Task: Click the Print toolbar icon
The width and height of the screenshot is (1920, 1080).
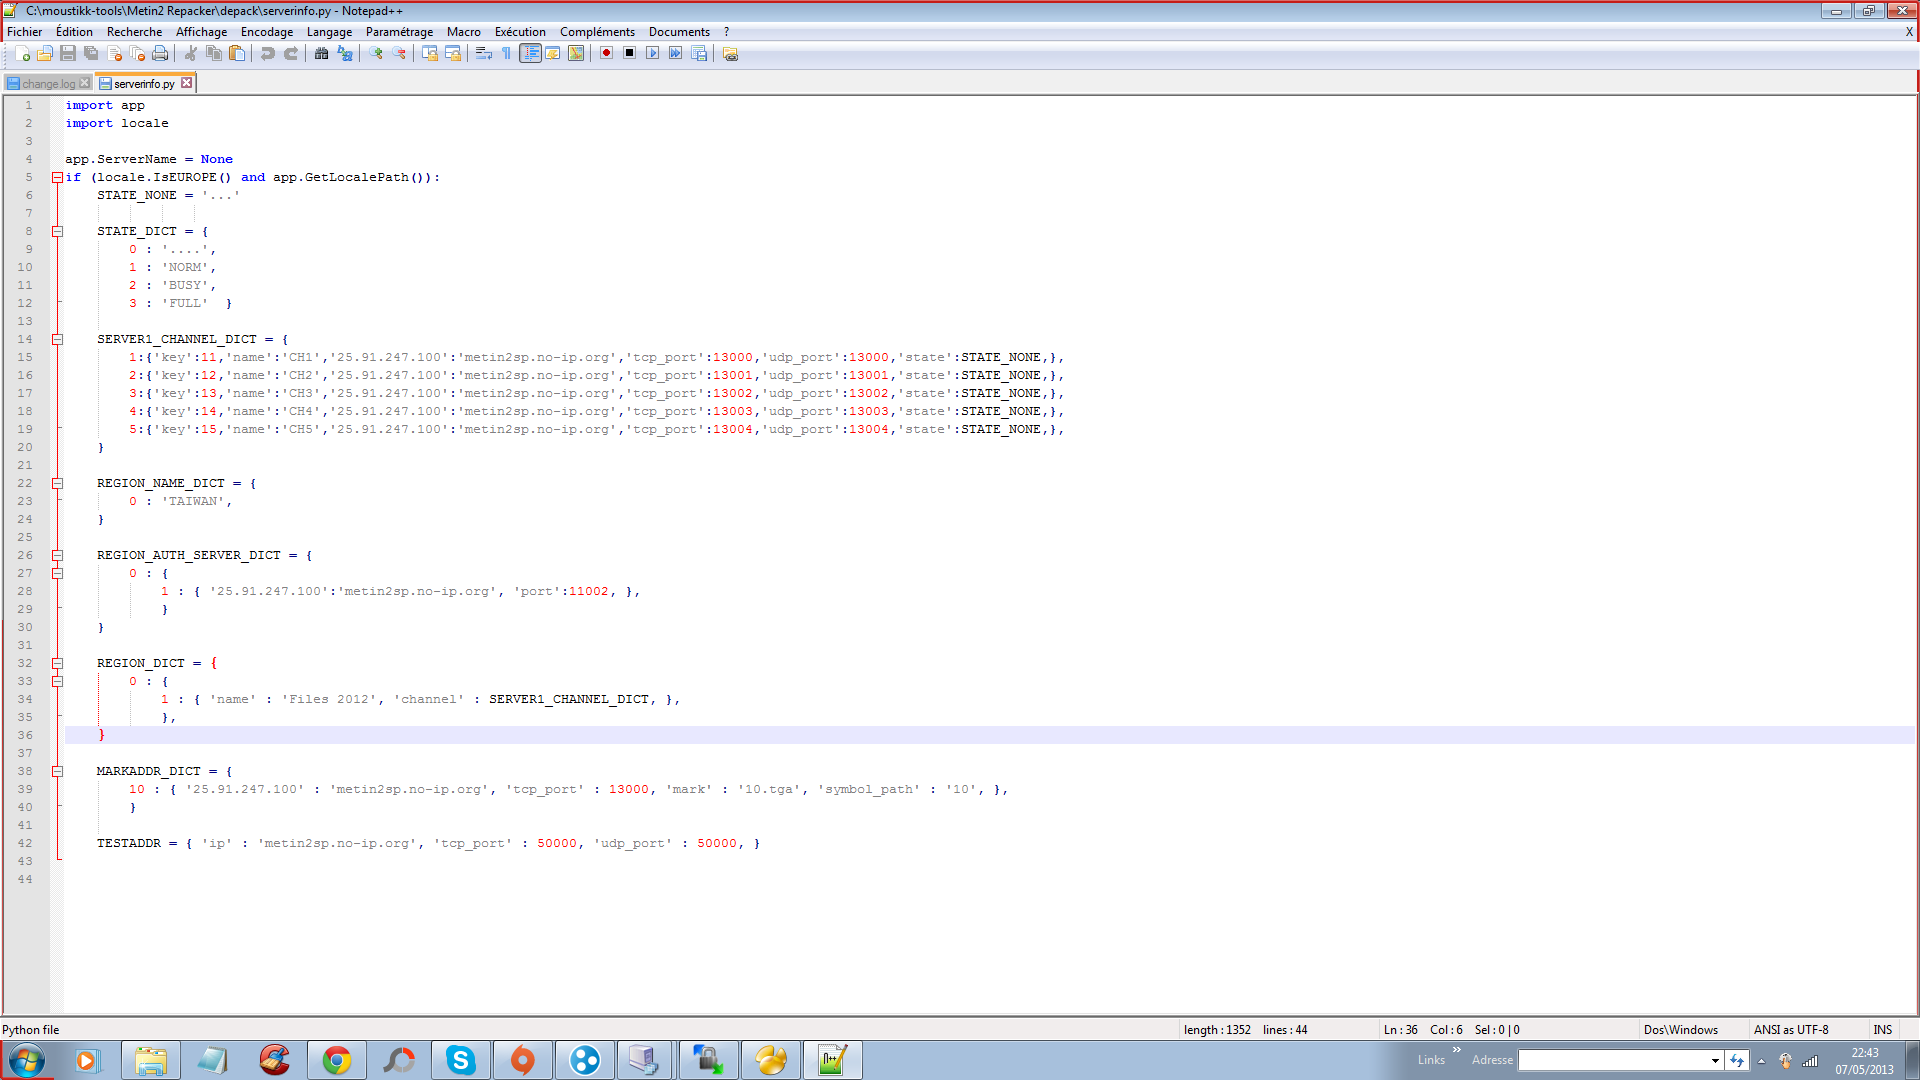Action: 160,54
